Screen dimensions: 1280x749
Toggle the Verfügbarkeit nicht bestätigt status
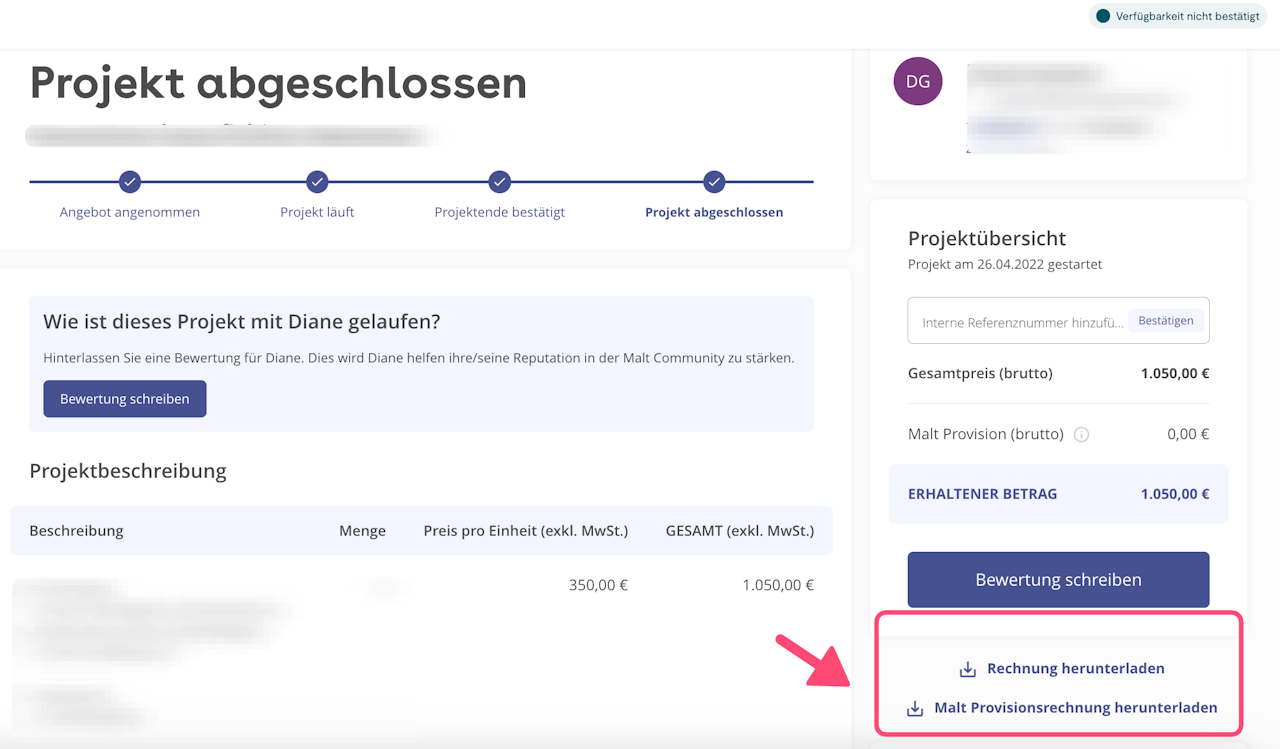point(1177,16)
